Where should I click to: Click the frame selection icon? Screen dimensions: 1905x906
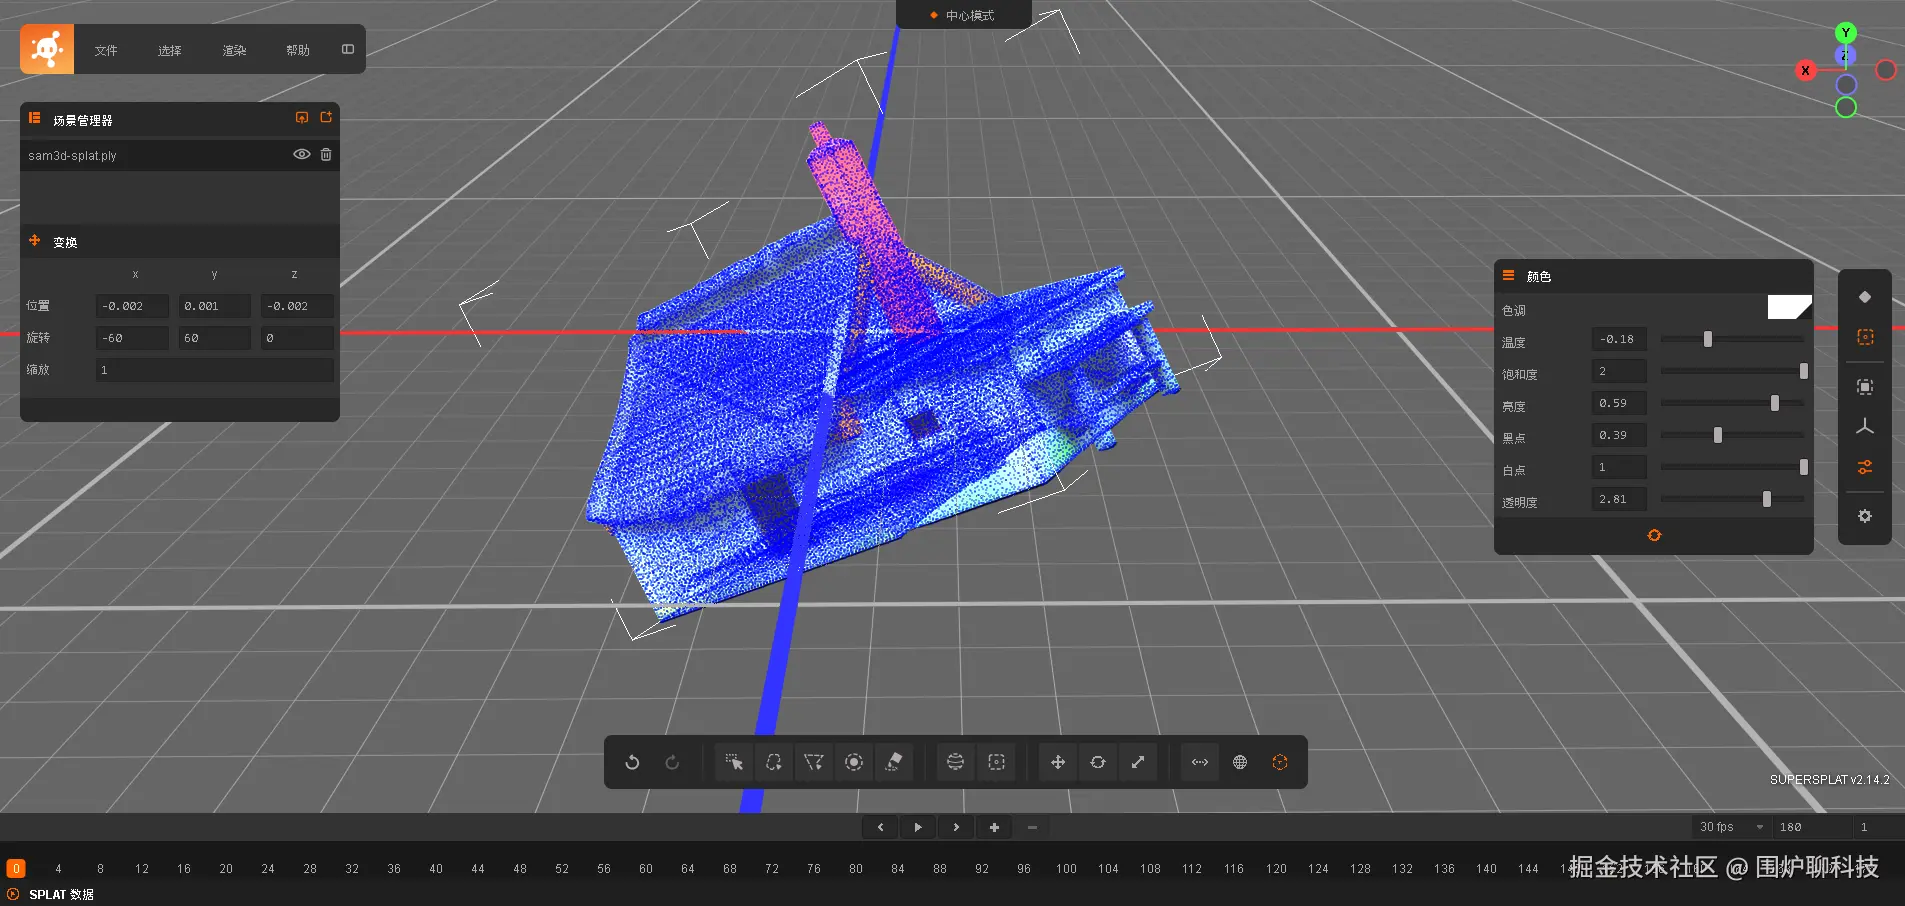tap(1865, 387)
